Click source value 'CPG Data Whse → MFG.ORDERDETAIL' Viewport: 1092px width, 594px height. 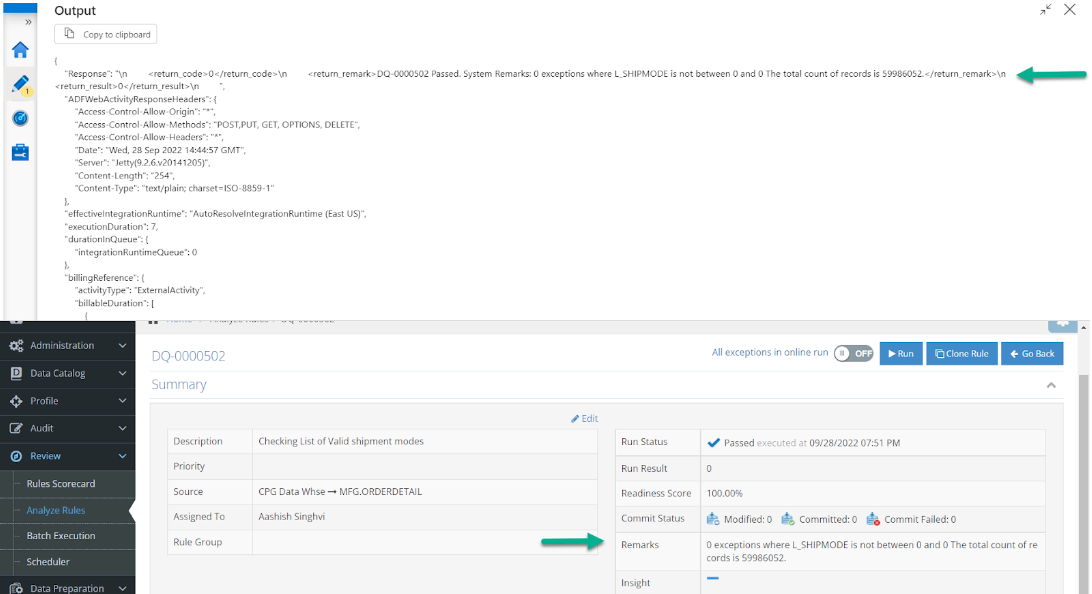pyautogui.click(x=340, y=492)
